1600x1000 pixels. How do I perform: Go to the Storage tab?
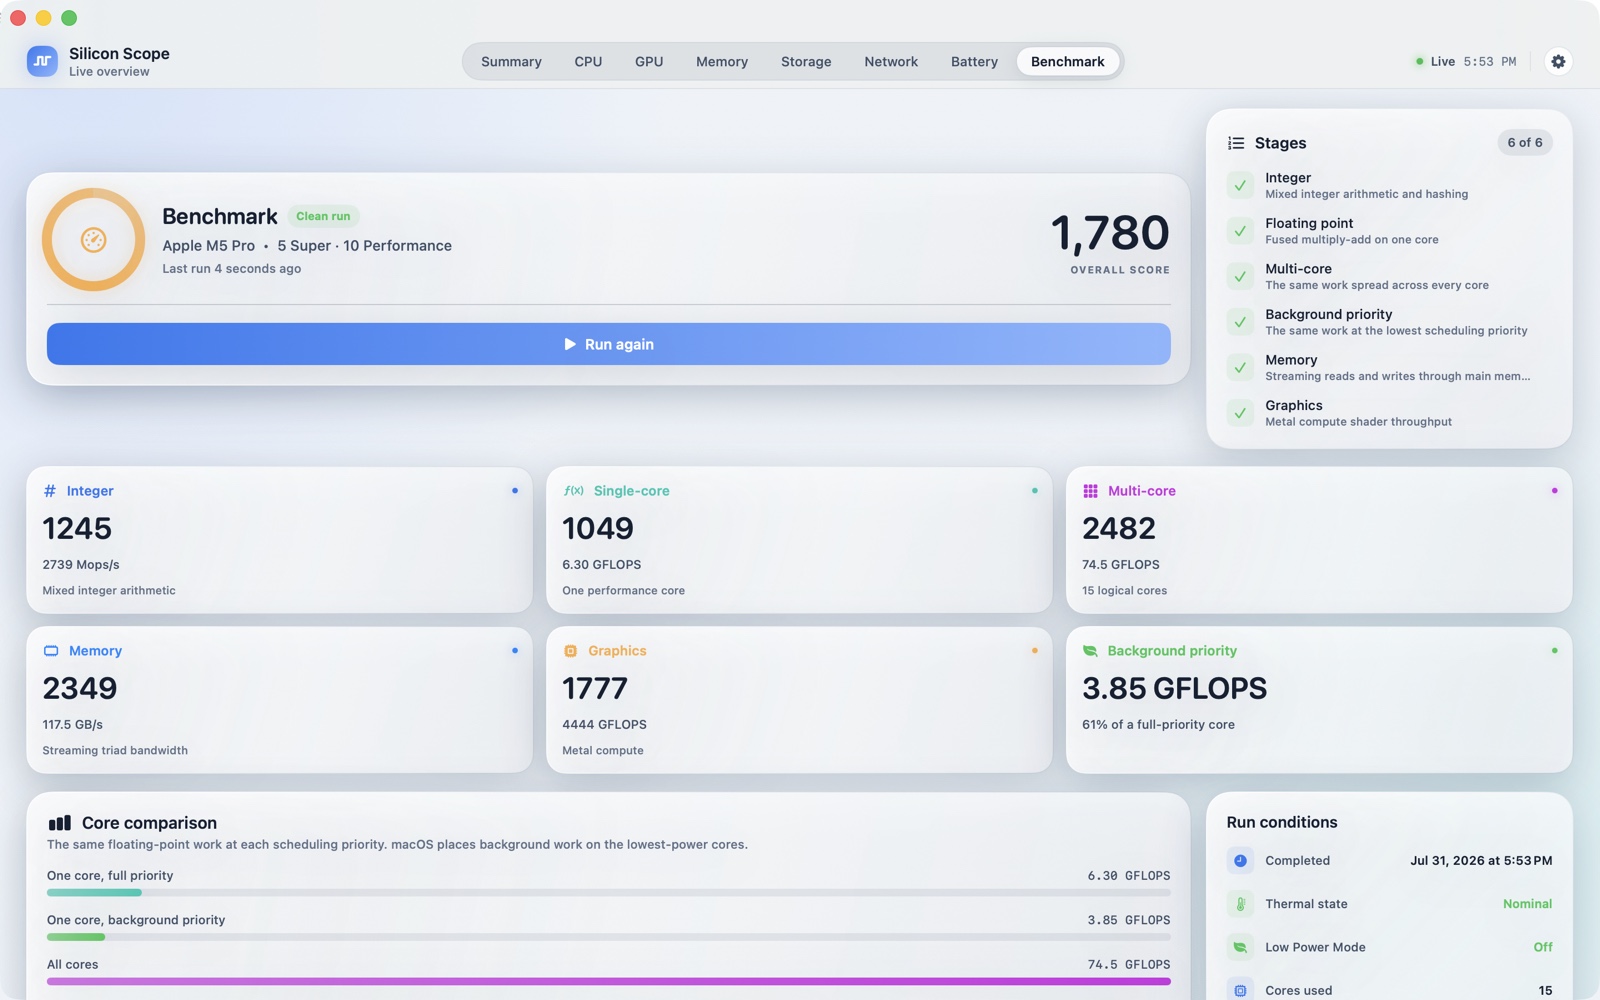click(806, 62)
